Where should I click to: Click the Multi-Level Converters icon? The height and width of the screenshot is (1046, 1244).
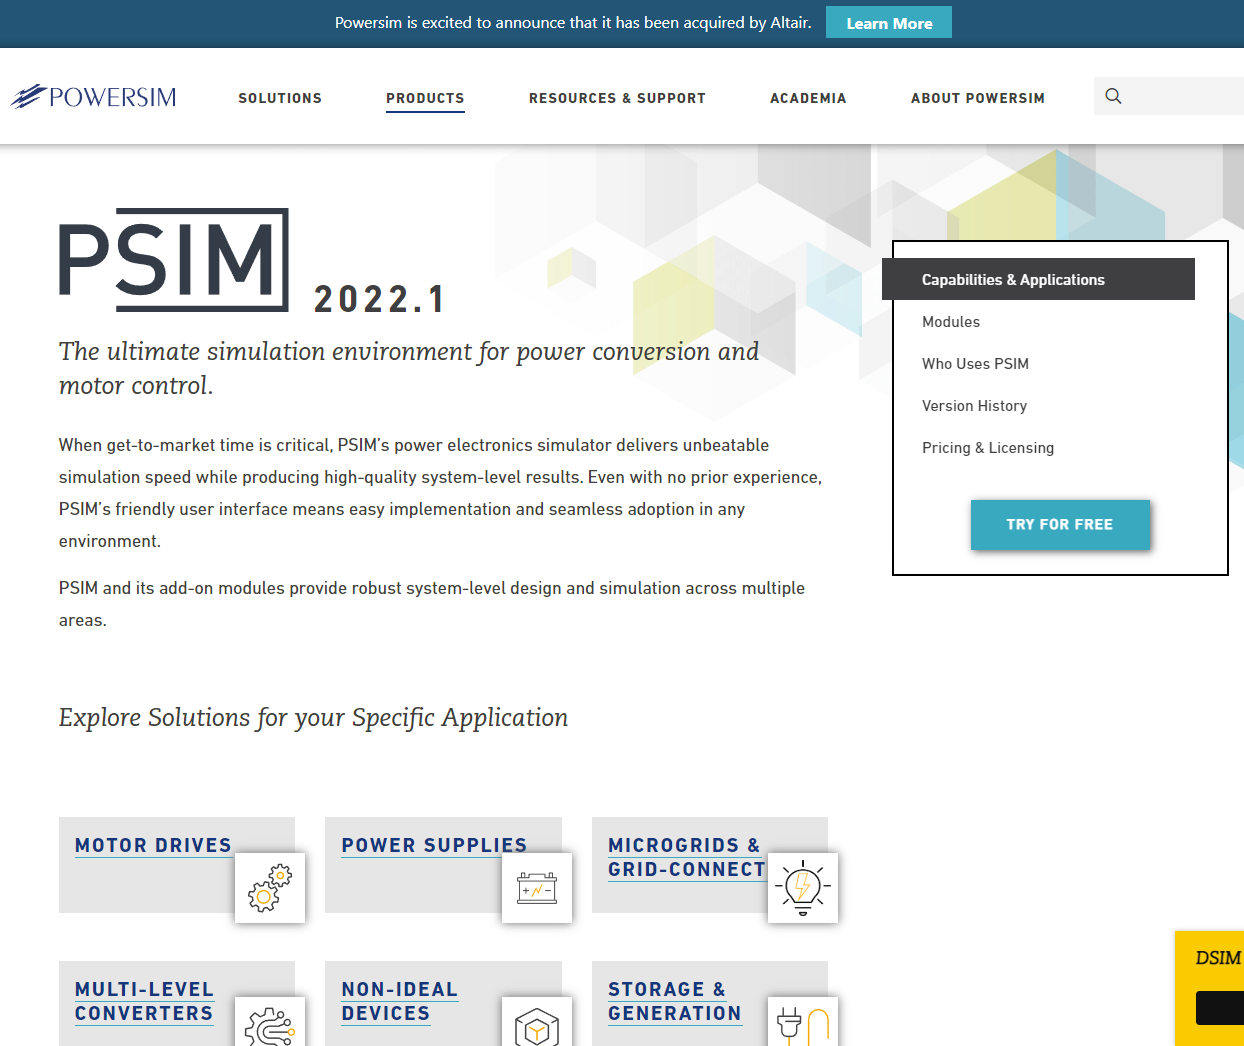[x=270, y=1022]
